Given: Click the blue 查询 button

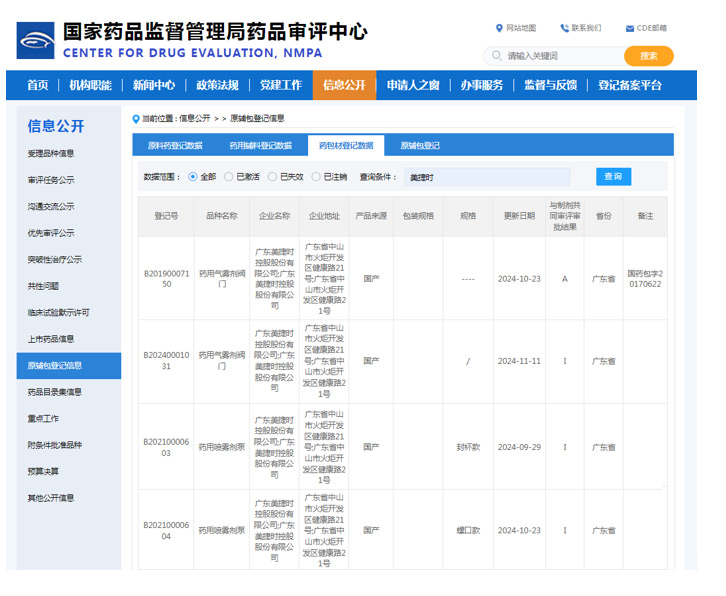Looking at the screenshot, I should [x=614, y=177].
